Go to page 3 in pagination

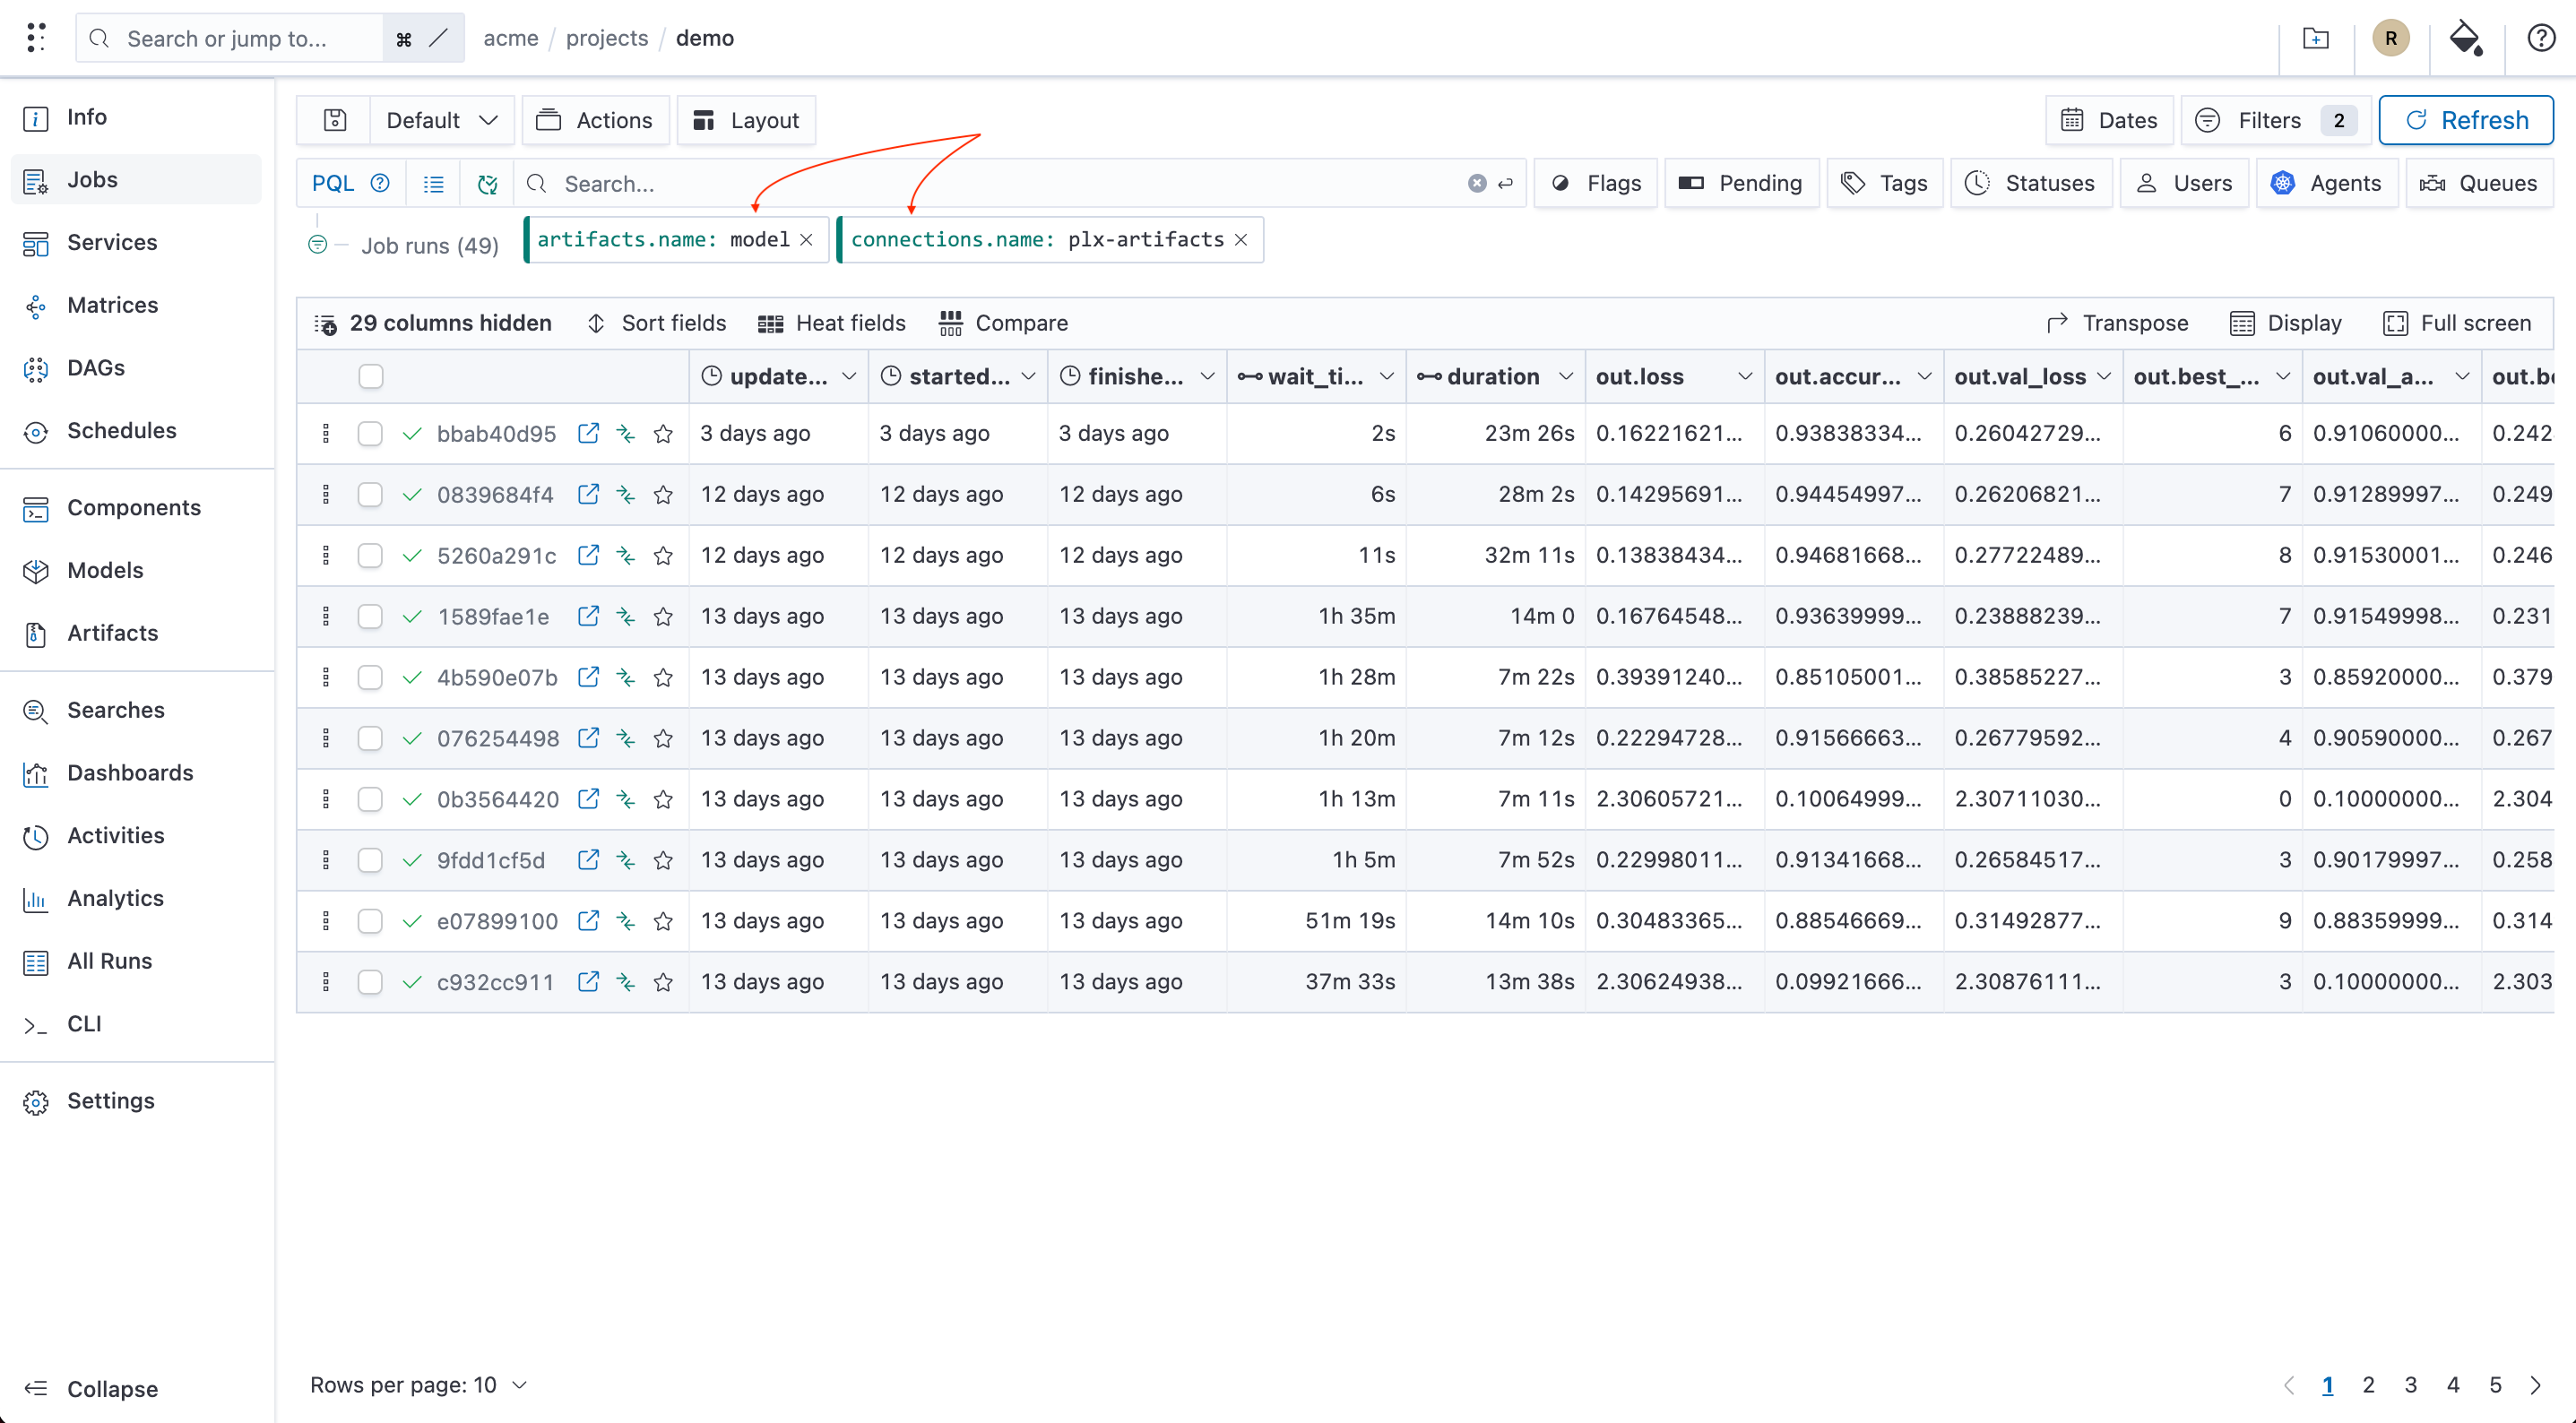tap(2410, 1385)
